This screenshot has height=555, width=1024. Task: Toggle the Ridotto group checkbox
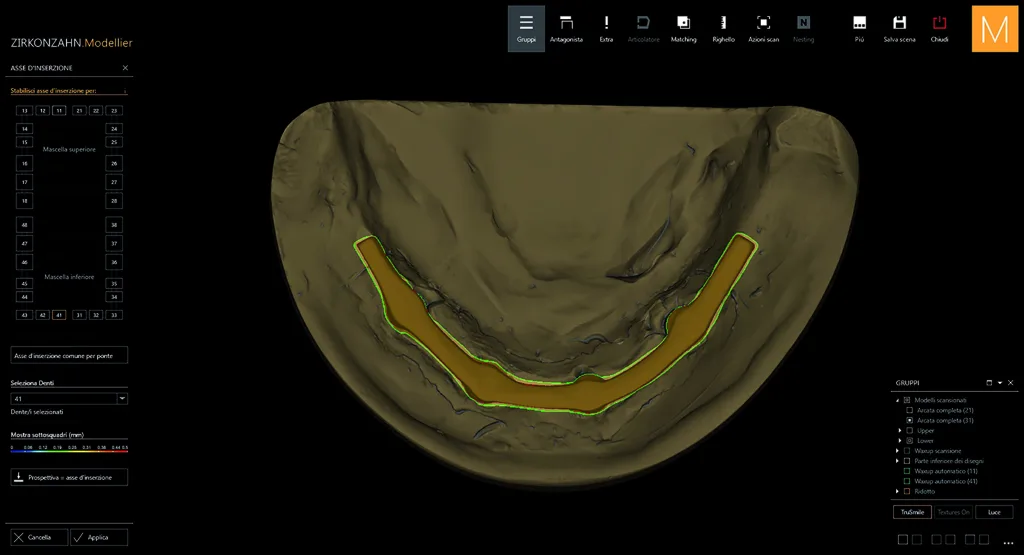tap(906, 491)
